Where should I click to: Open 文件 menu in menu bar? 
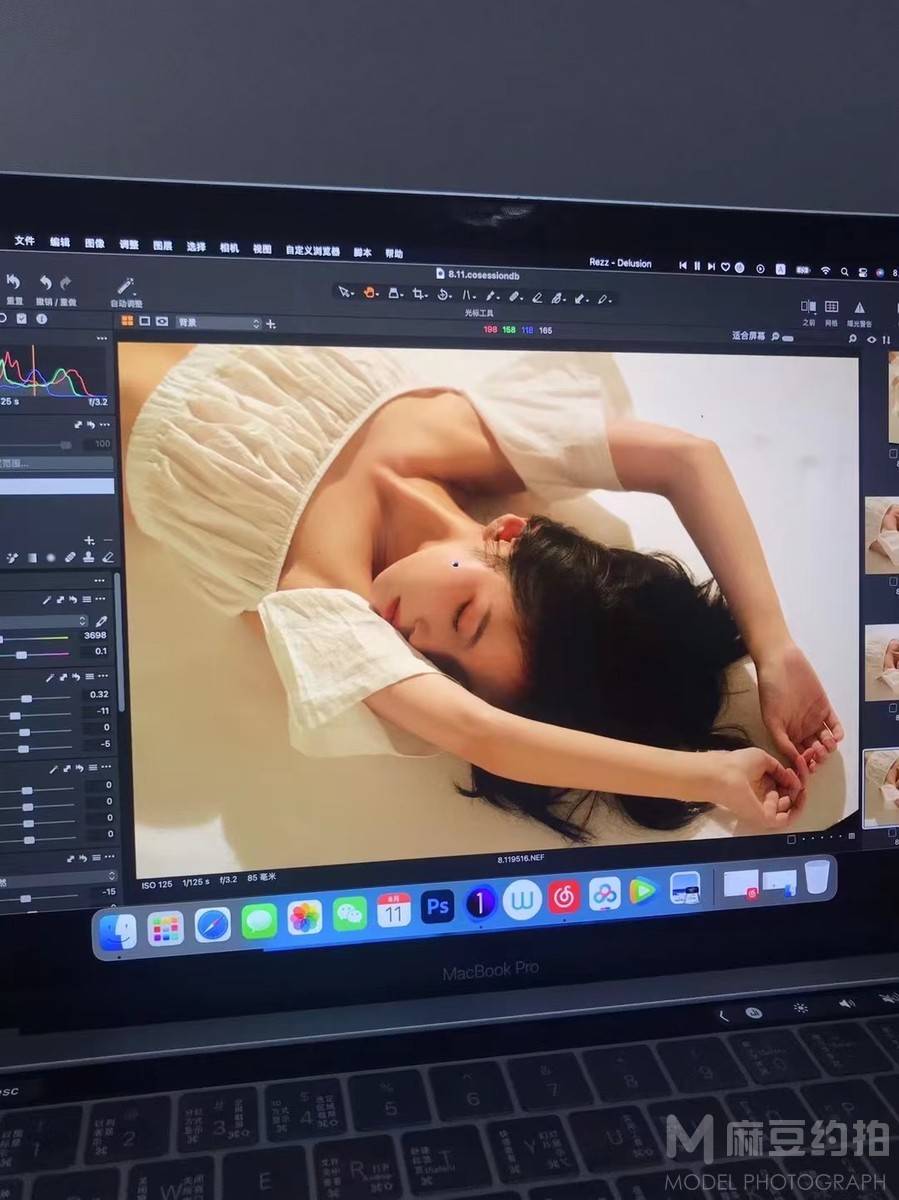coord(25,241)
